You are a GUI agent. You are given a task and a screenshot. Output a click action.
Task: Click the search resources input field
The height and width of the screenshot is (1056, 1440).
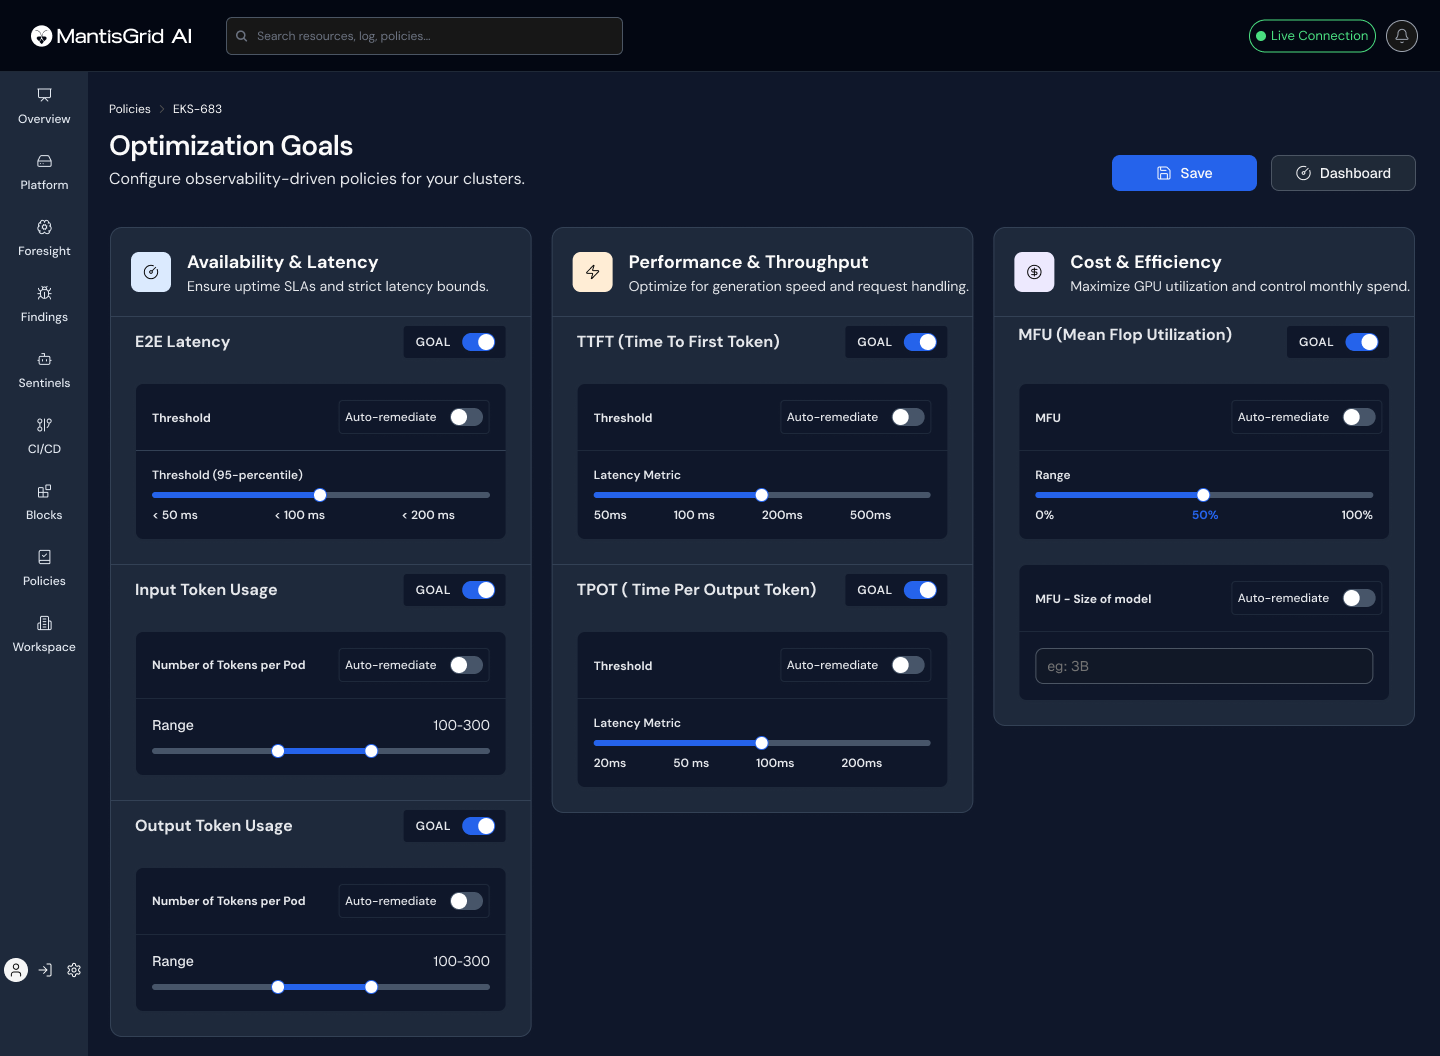click(424, 36)
